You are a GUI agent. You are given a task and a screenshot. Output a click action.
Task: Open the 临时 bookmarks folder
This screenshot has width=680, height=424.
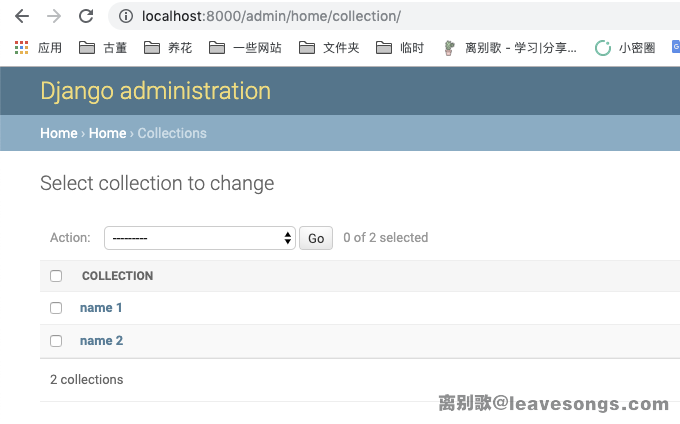pyautogui.click(x=400, y=47)
